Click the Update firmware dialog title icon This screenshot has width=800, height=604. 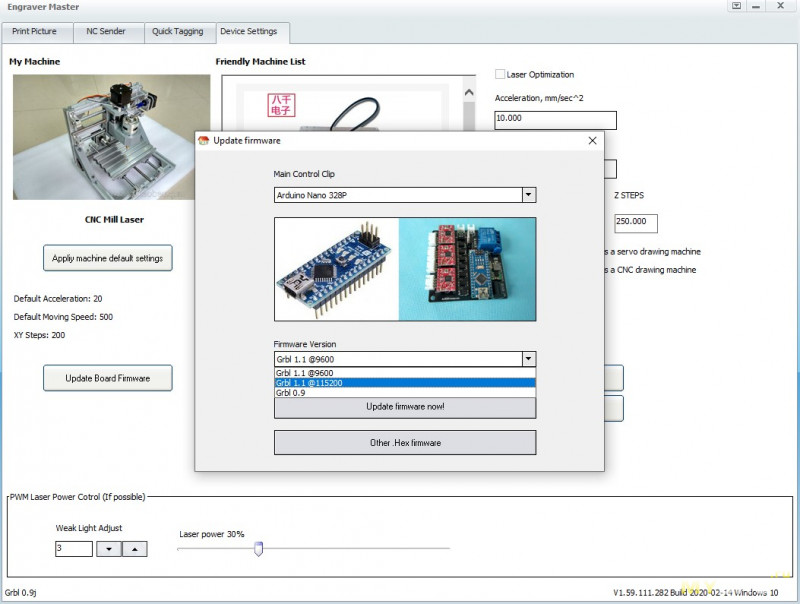pos(204,141)
